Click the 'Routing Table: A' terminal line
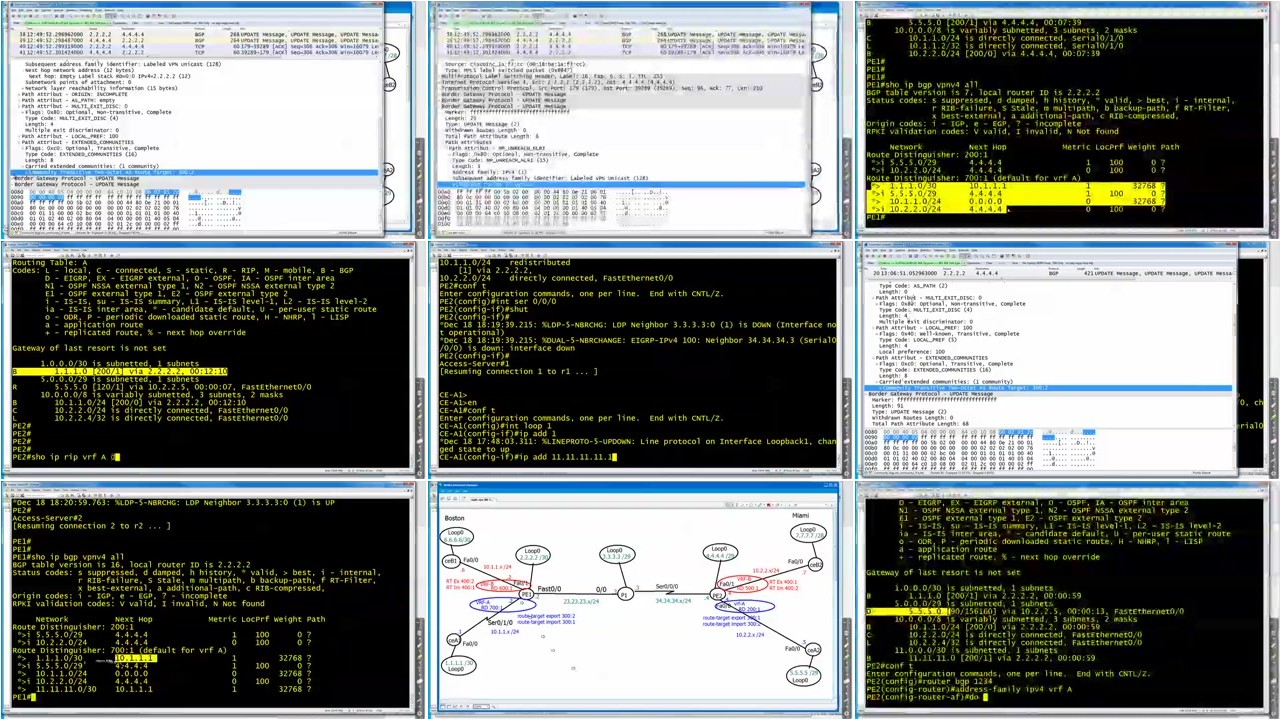 50,263
